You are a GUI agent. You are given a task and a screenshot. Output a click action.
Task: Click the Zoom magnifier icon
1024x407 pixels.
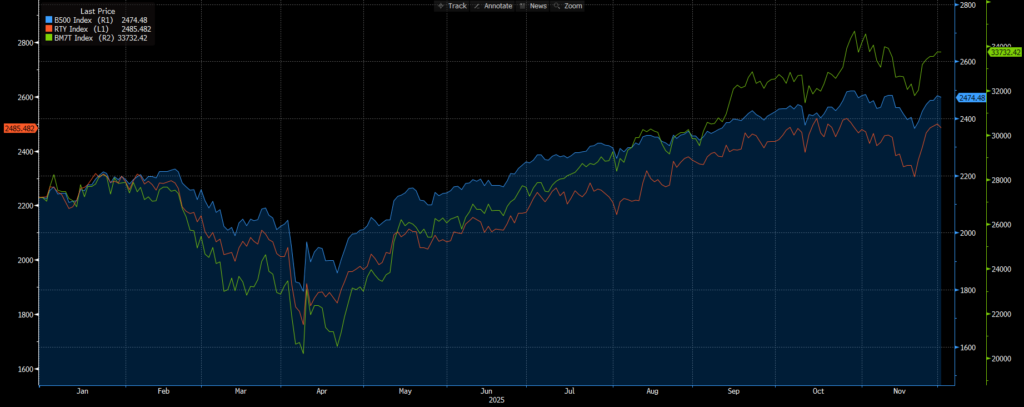tap(558, 6)
